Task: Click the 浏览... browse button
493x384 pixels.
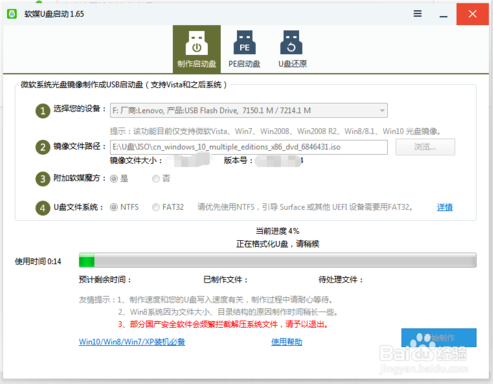Action: pos(425,147)
